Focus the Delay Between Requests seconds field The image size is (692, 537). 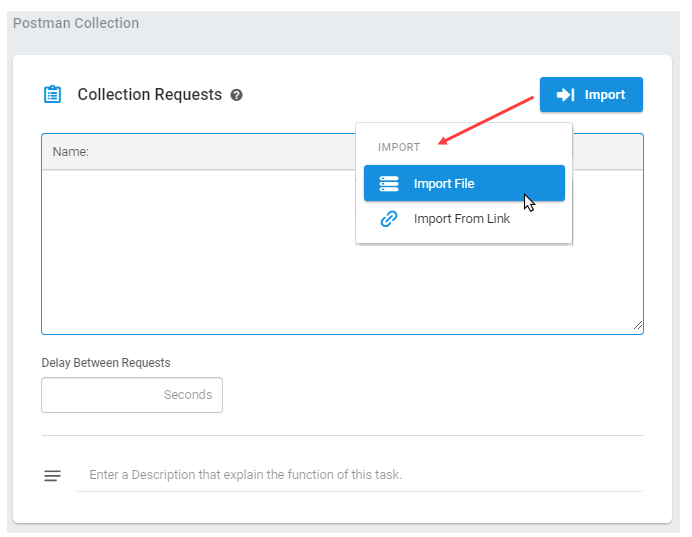point(132,395)
